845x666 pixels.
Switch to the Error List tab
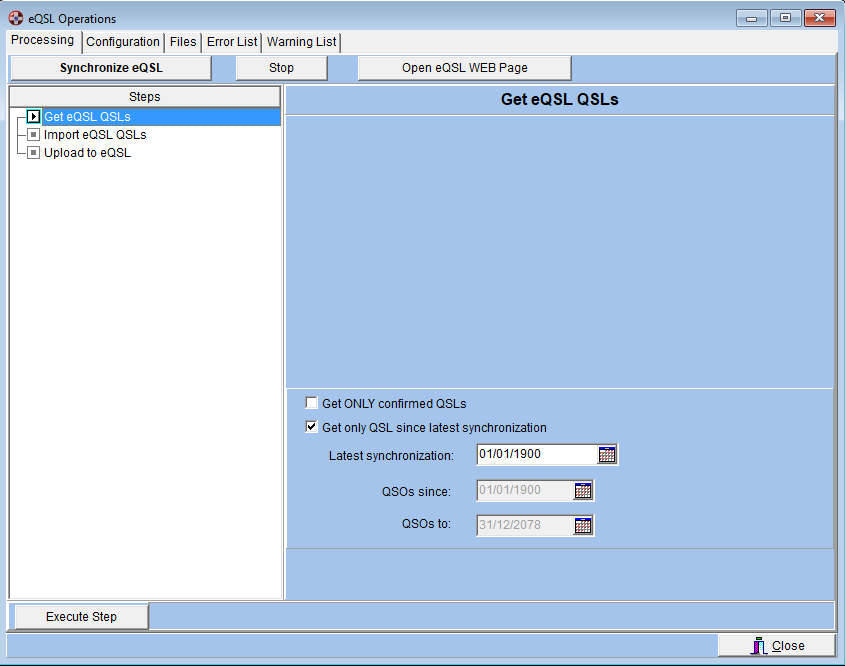pyautogui.click(x=232, y=42)
